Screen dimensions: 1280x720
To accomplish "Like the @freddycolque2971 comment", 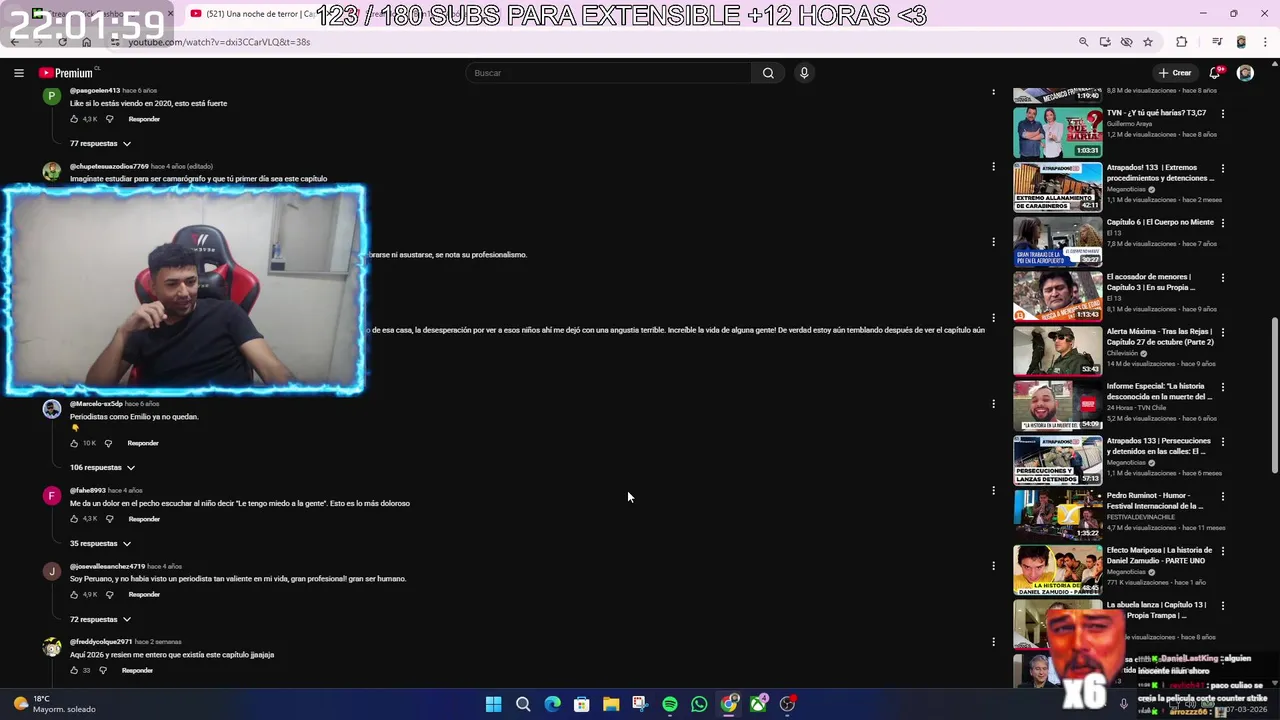I will pyautogui.click(x=74, y=670).
